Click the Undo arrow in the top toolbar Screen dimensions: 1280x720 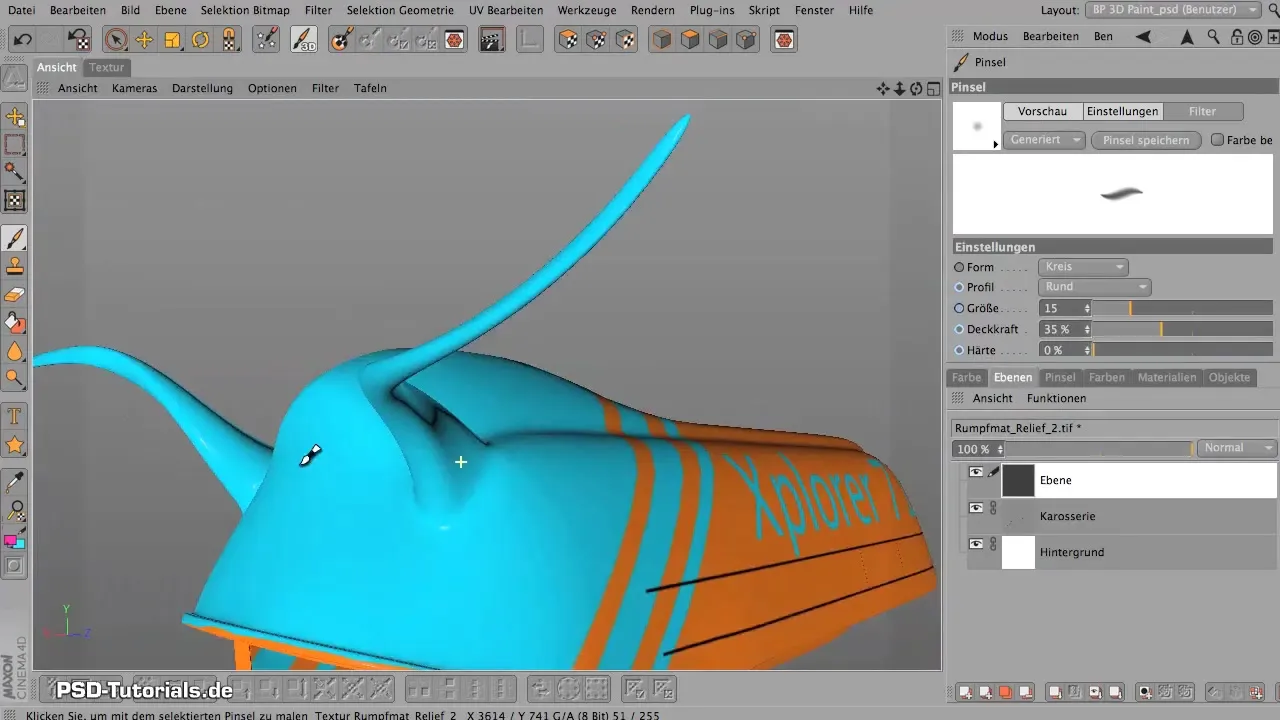(x=22, y=40)
